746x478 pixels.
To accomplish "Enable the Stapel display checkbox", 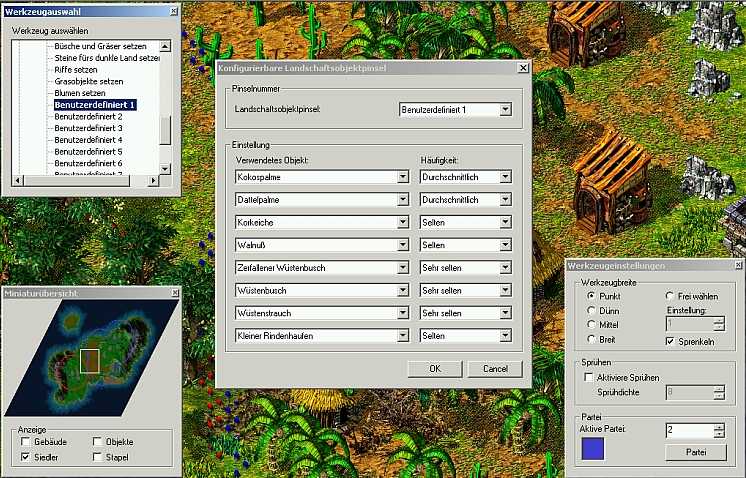I will pyautogui.click(x=97, y=457).
